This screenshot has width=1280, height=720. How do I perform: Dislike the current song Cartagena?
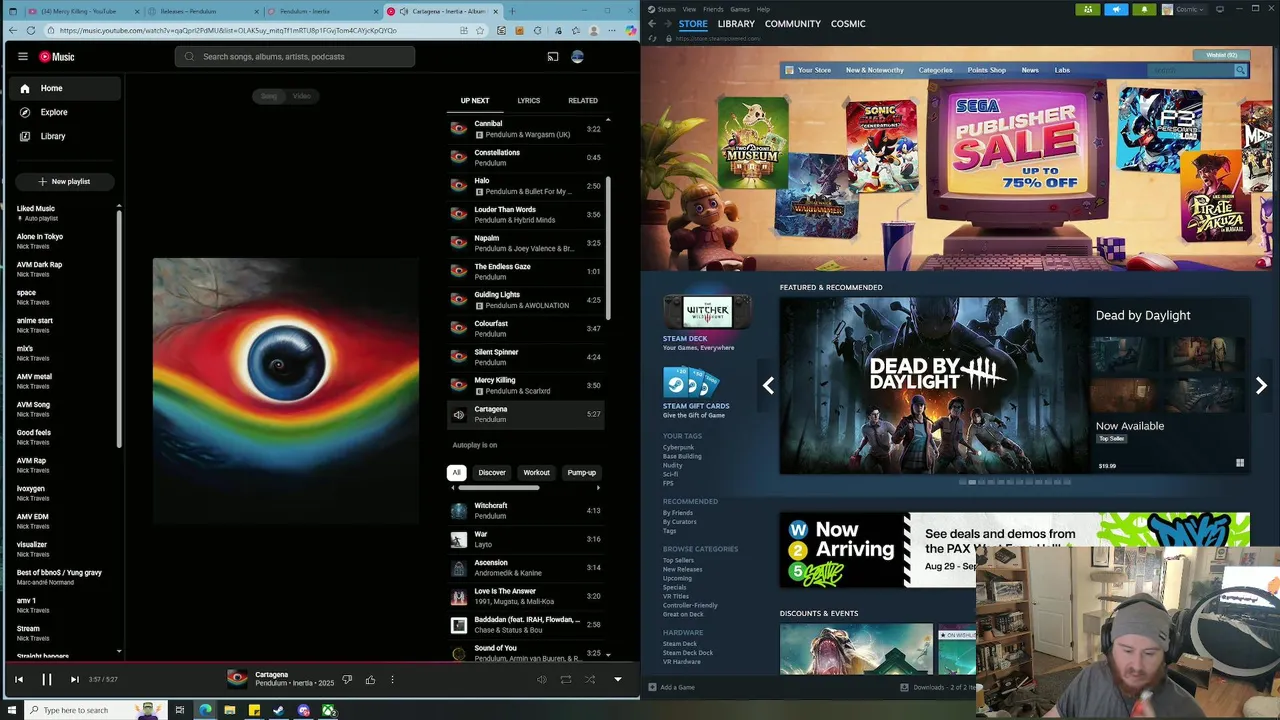(347, 679)
